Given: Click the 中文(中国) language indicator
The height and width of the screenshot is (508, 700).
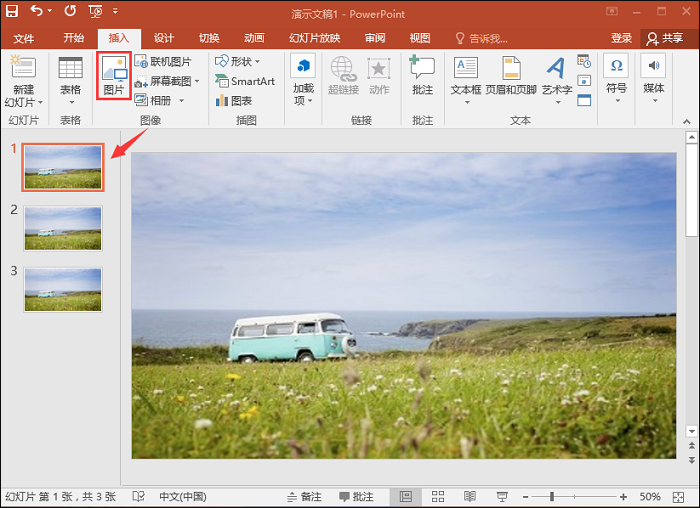Looking at the screenshot, I should (183, 496).
